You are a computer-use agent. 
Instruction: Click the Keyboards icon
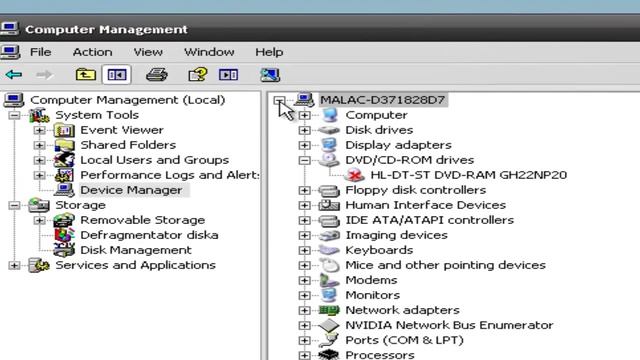329,250
